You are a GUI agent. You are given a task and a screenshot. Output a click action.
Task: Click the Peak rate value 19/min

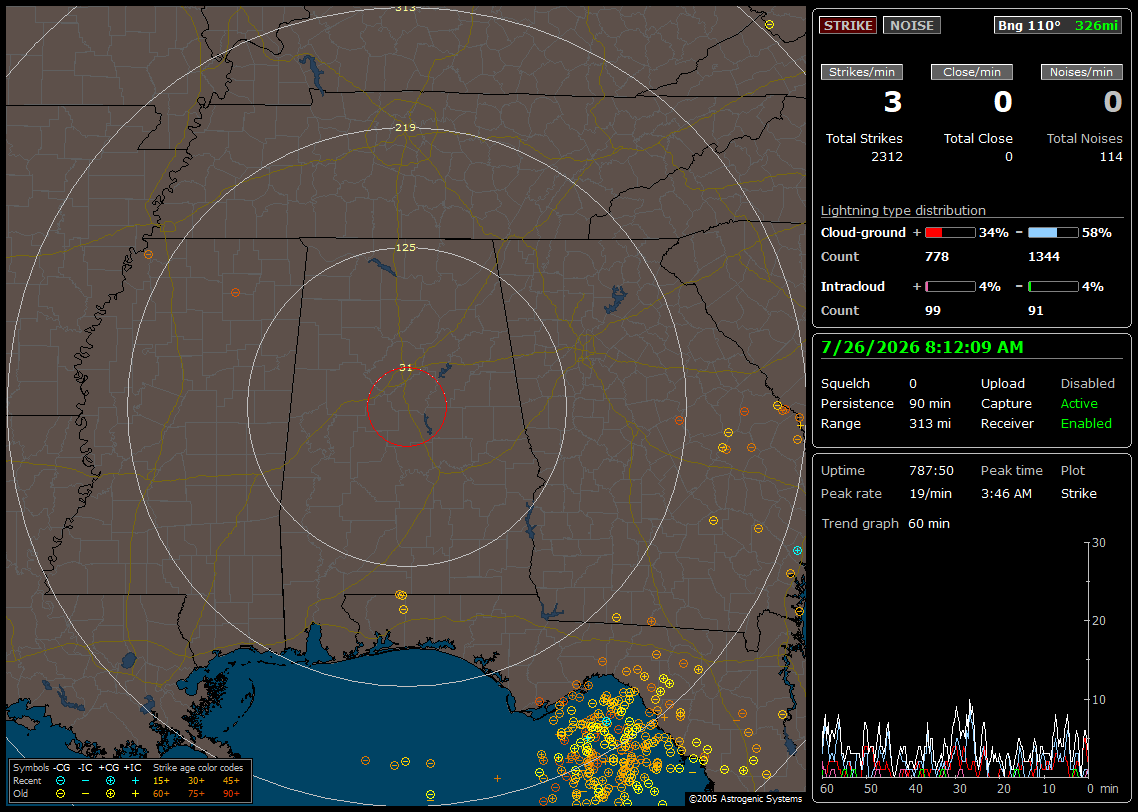pyautogui.click(x=930, y=493)
